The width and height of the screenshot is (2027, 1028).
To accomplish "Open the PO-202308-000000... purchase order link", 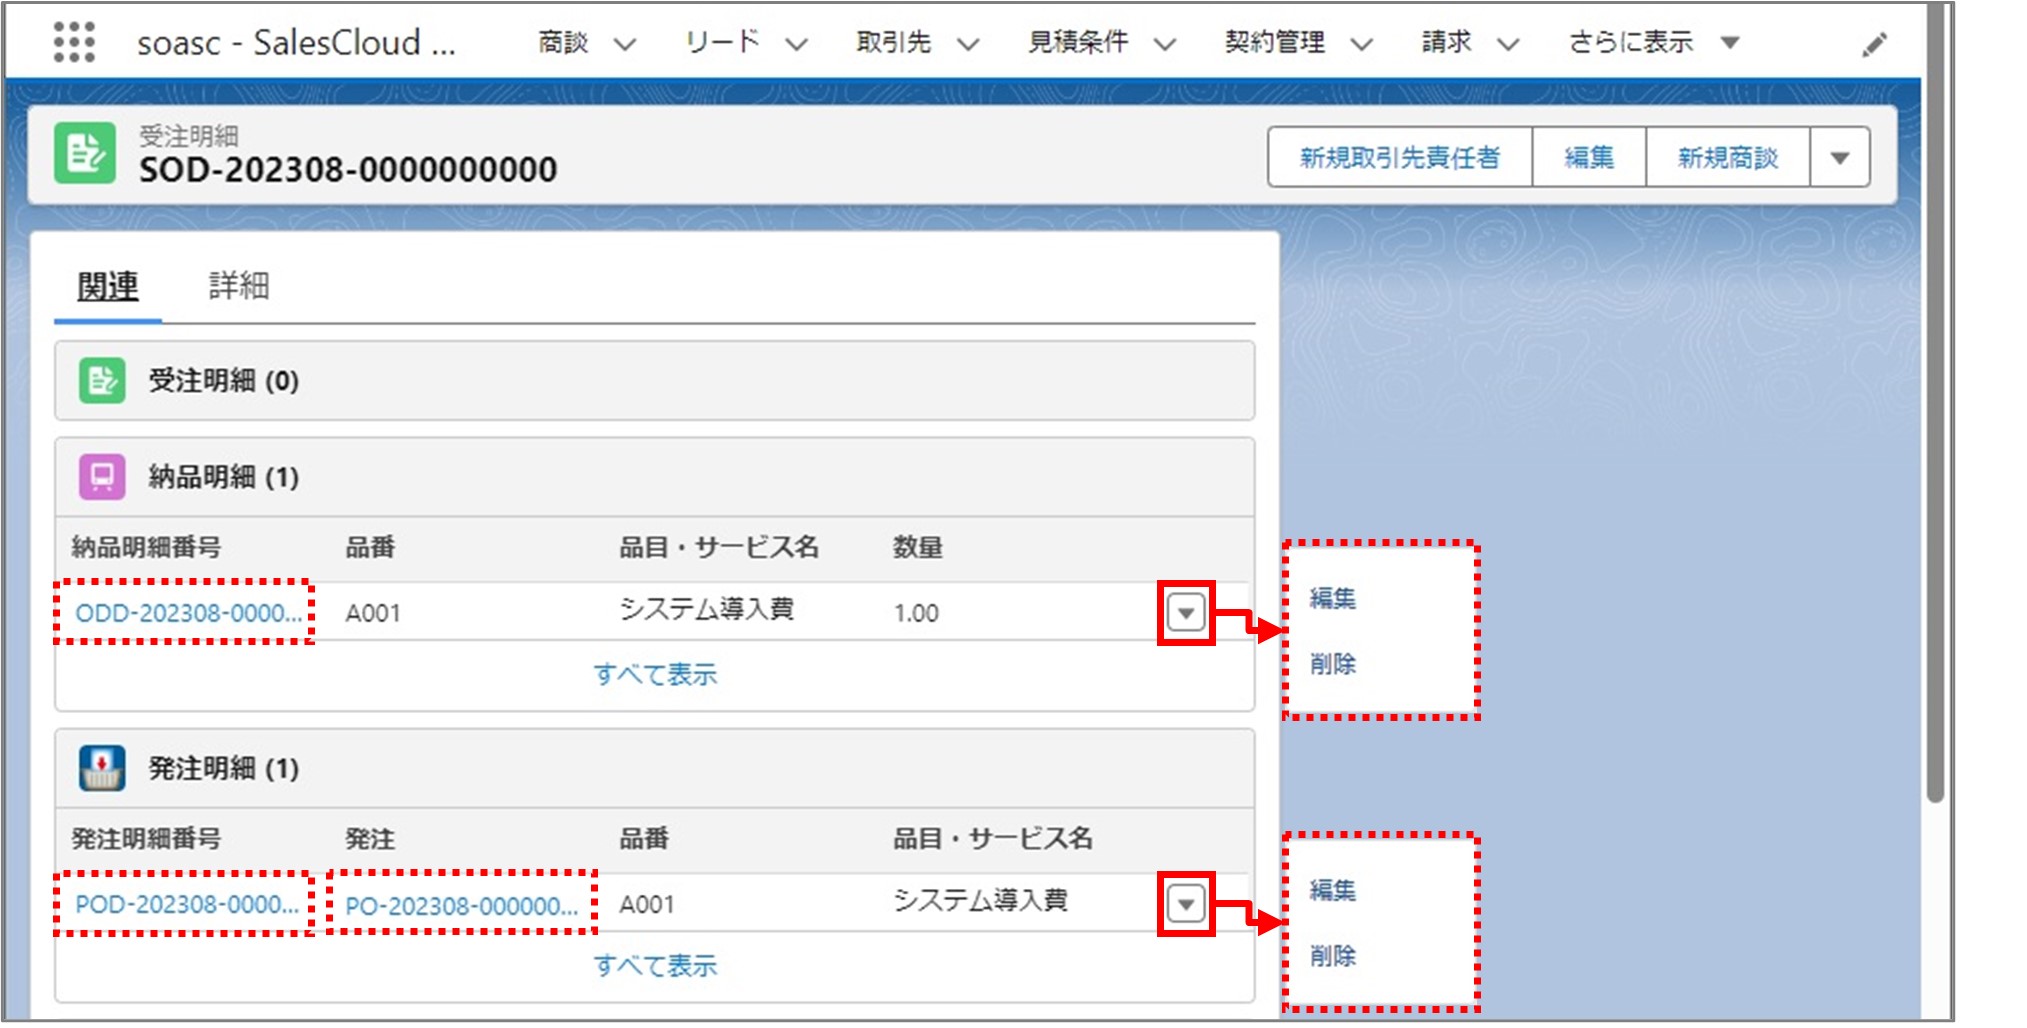I will tap(461, 906).
